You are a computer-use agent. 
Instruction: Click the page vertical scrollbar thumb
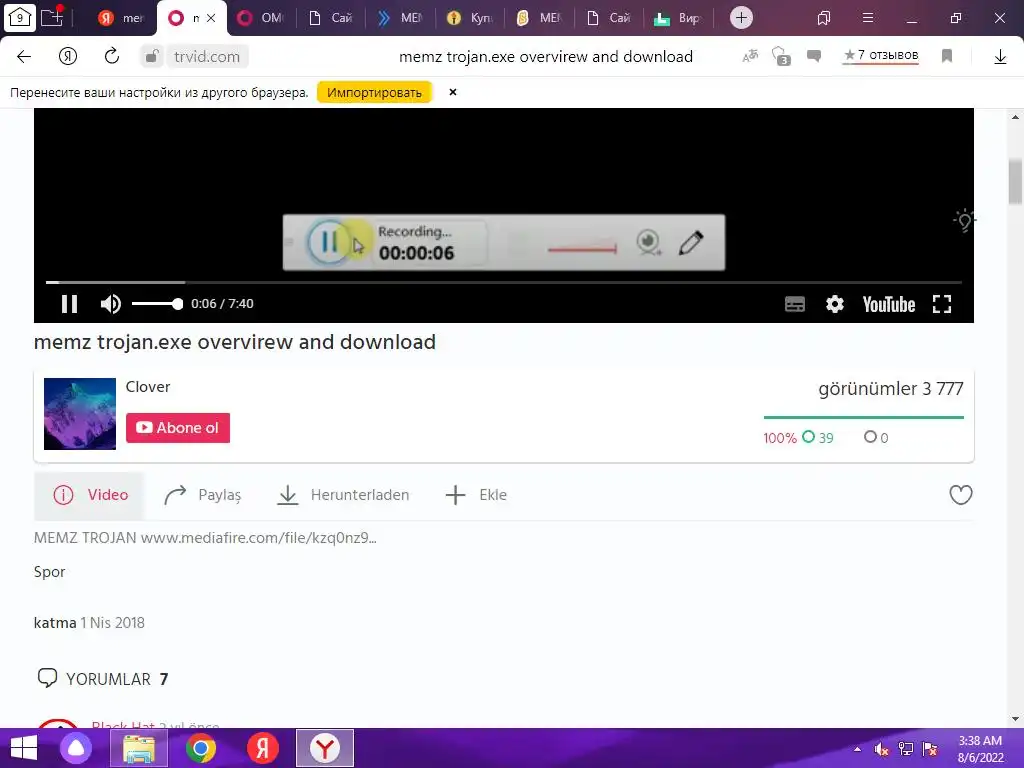(1015, 182)
